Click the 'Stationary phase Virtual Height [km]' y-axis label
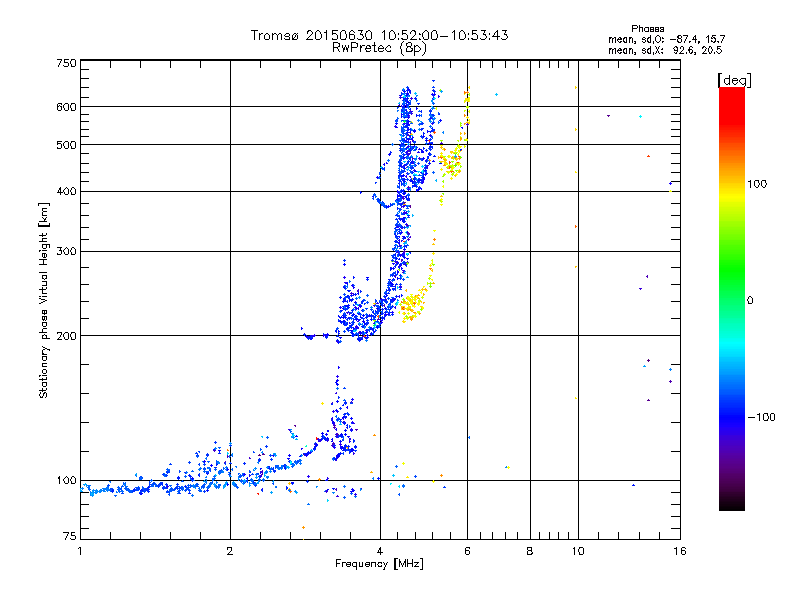The image size is (800, 600). click(x=43, y=300)
